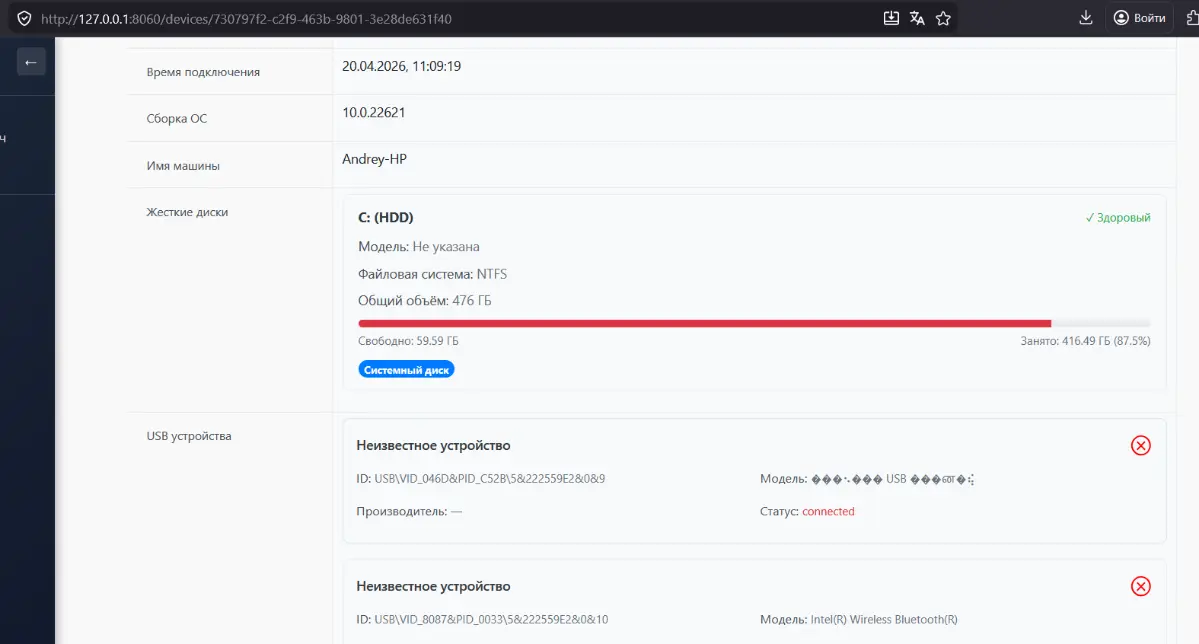This screenshot has height=644, width=1199.
Task: Click the Жесткие диски label
Action: tap(187, 212)
